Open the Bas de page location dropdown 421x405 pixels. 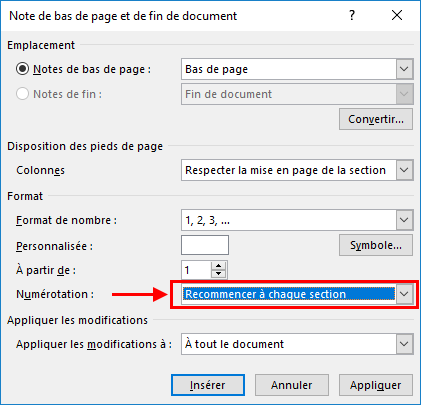297,69
